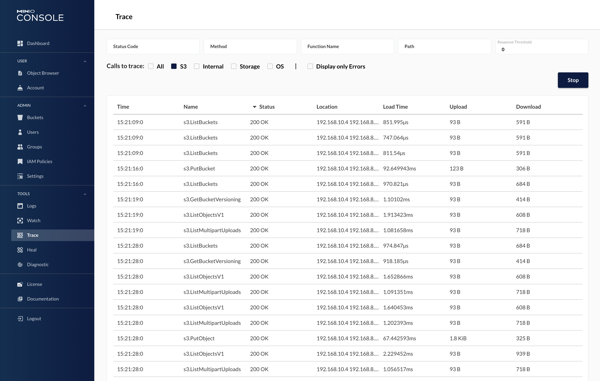
Task: Click the Diagnostic icon
Action: pyautogui.click(x=20, y=264)
